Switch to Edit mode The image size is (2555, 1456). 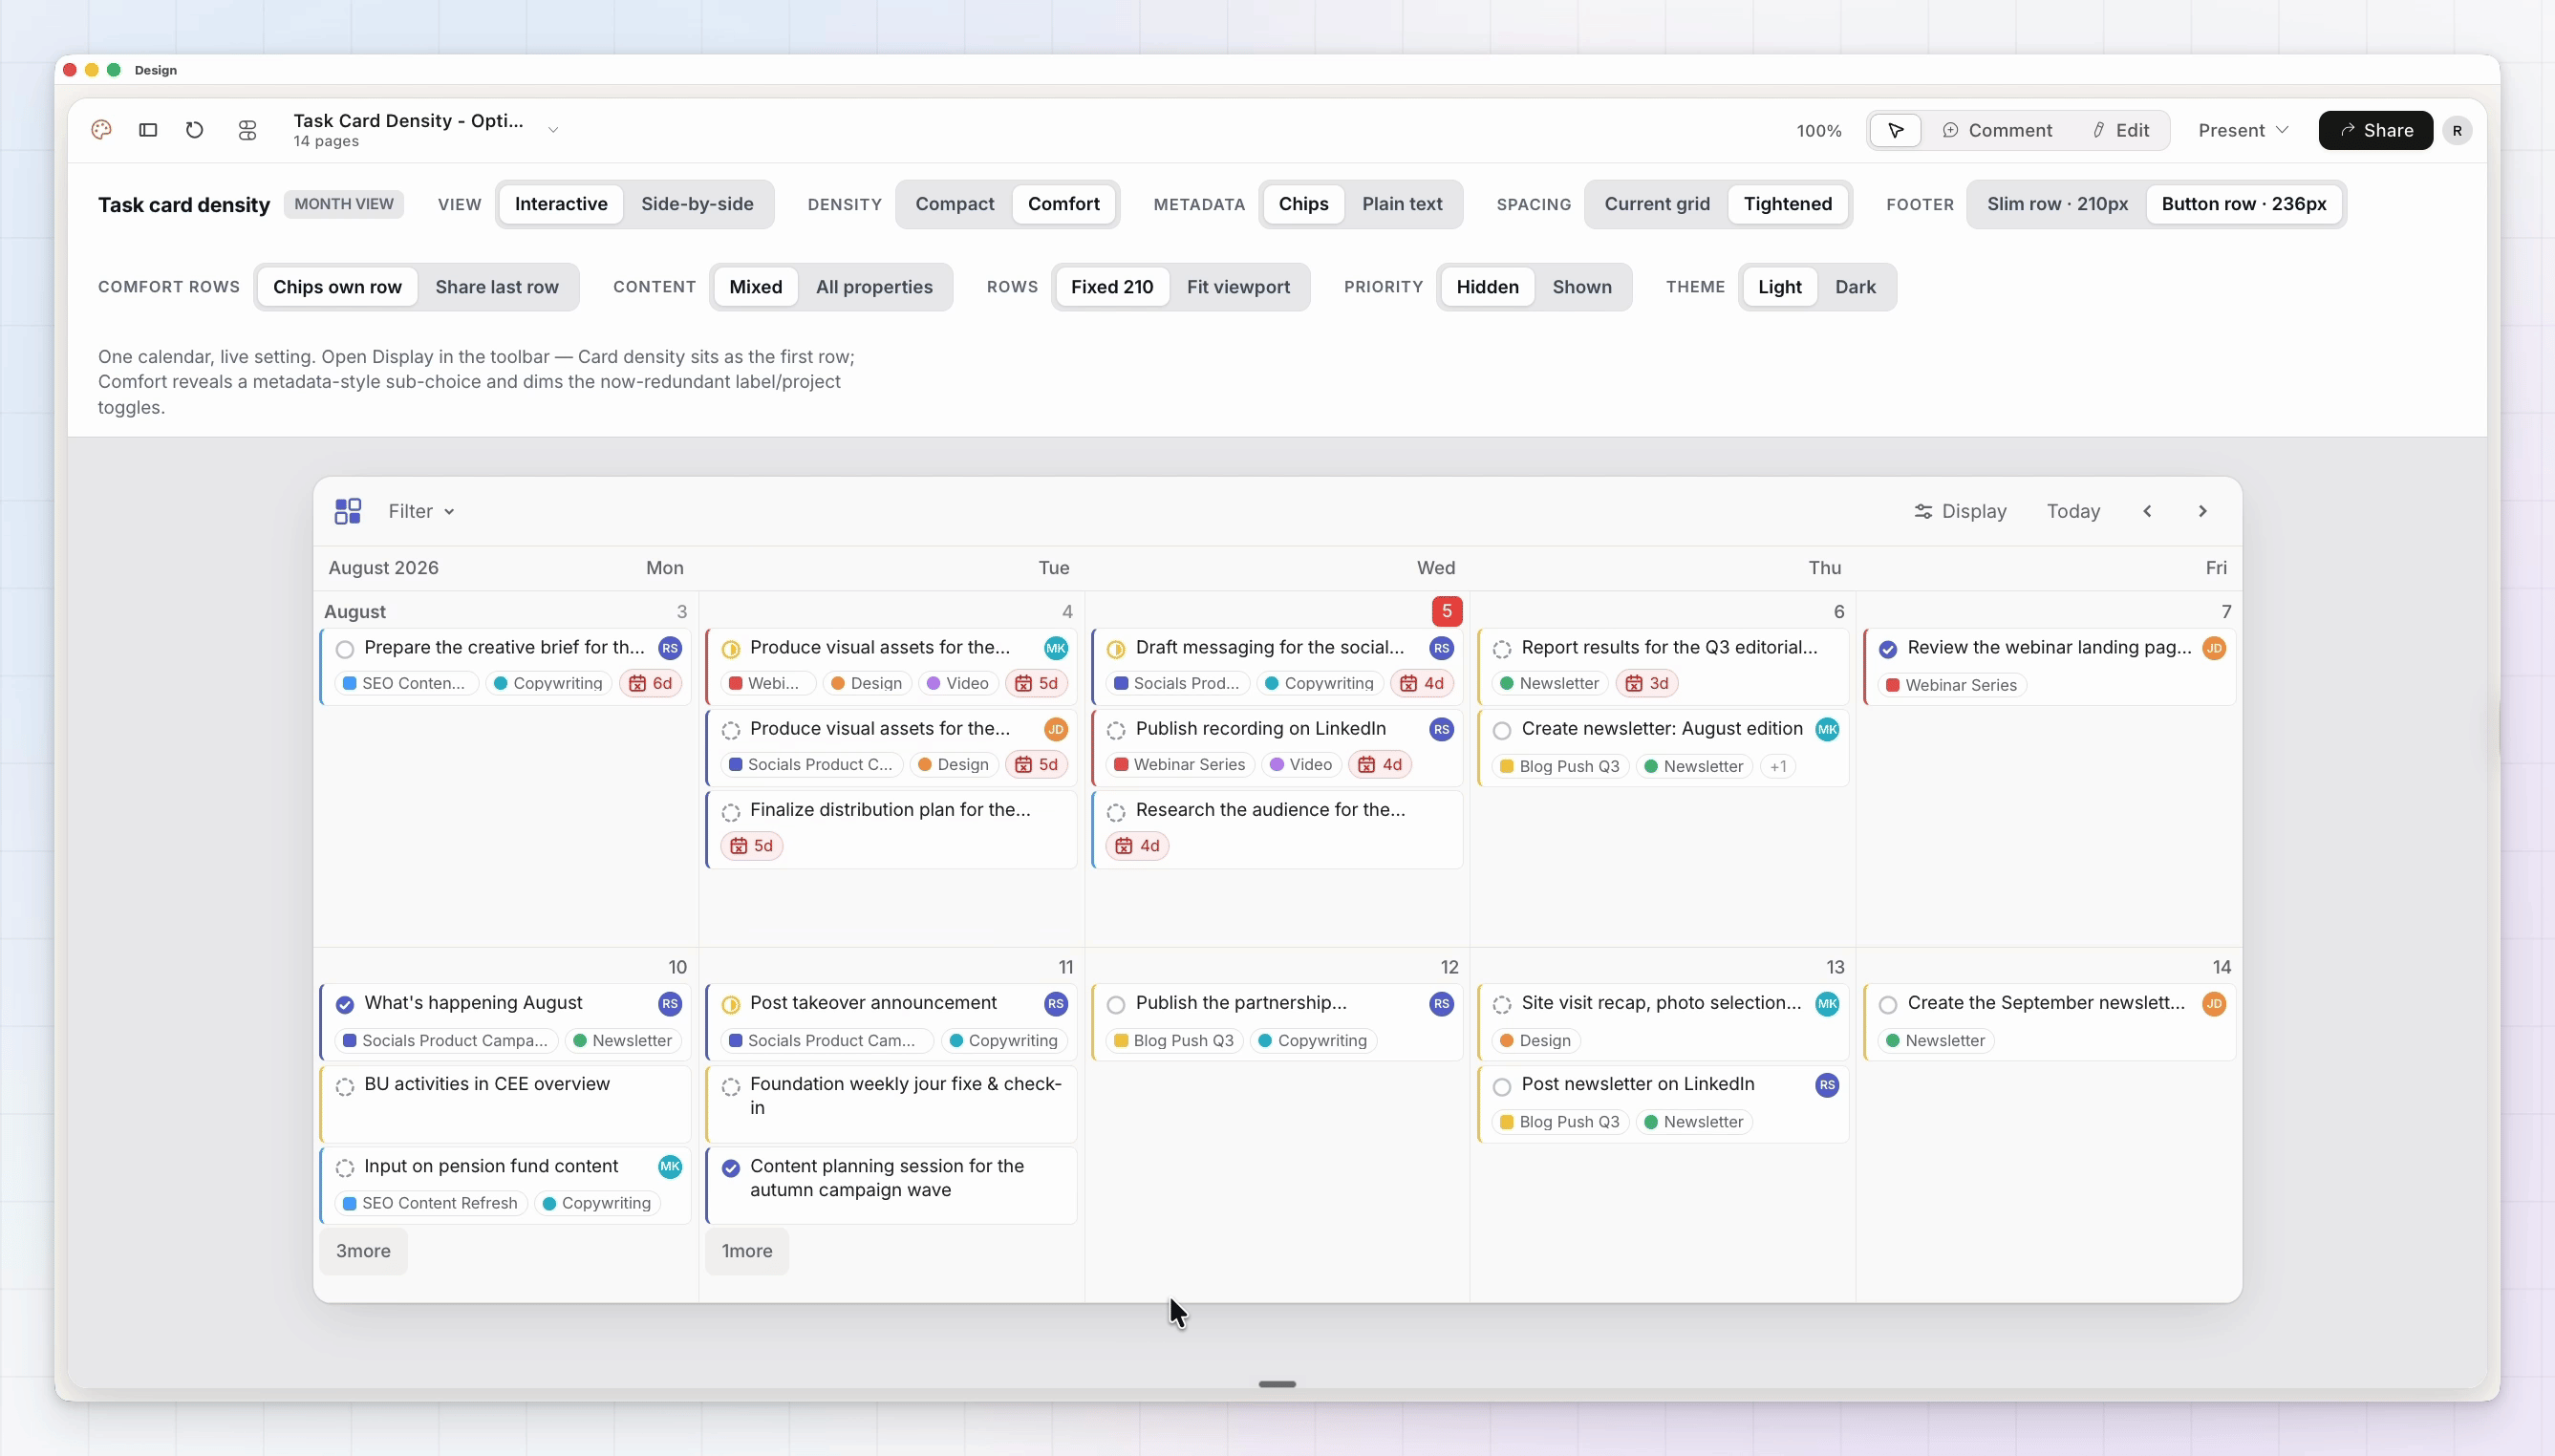click(x=2120, y=131)
